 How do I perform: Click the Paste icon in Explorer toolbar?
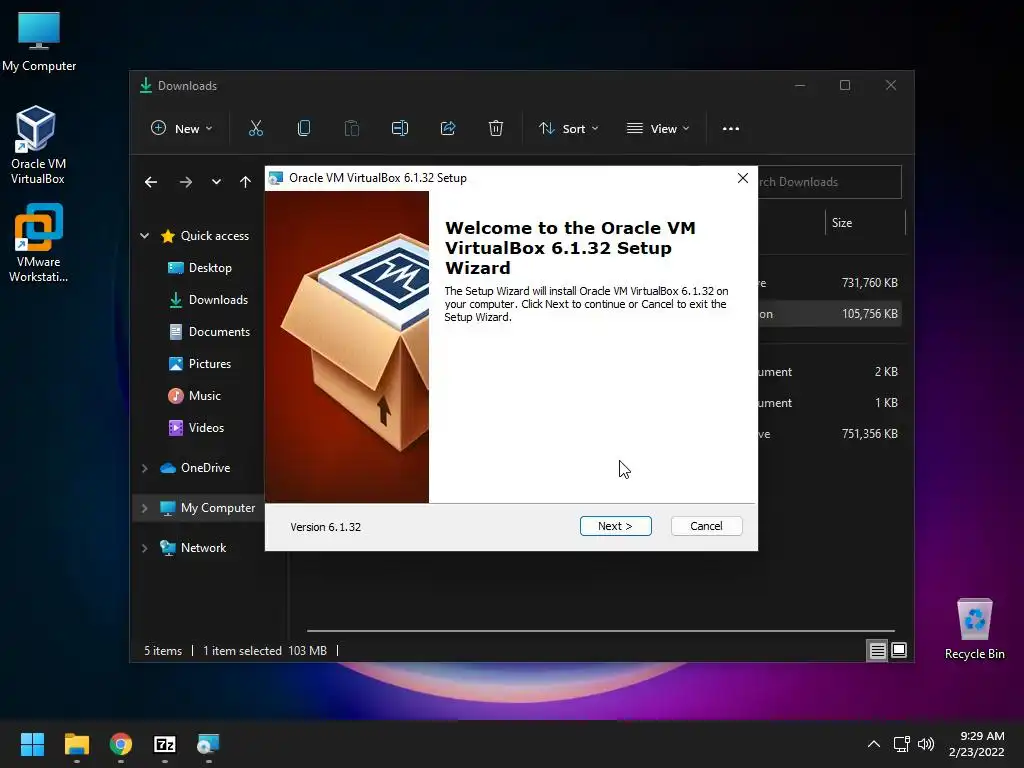pyautogui.click(x=351, y=129)
